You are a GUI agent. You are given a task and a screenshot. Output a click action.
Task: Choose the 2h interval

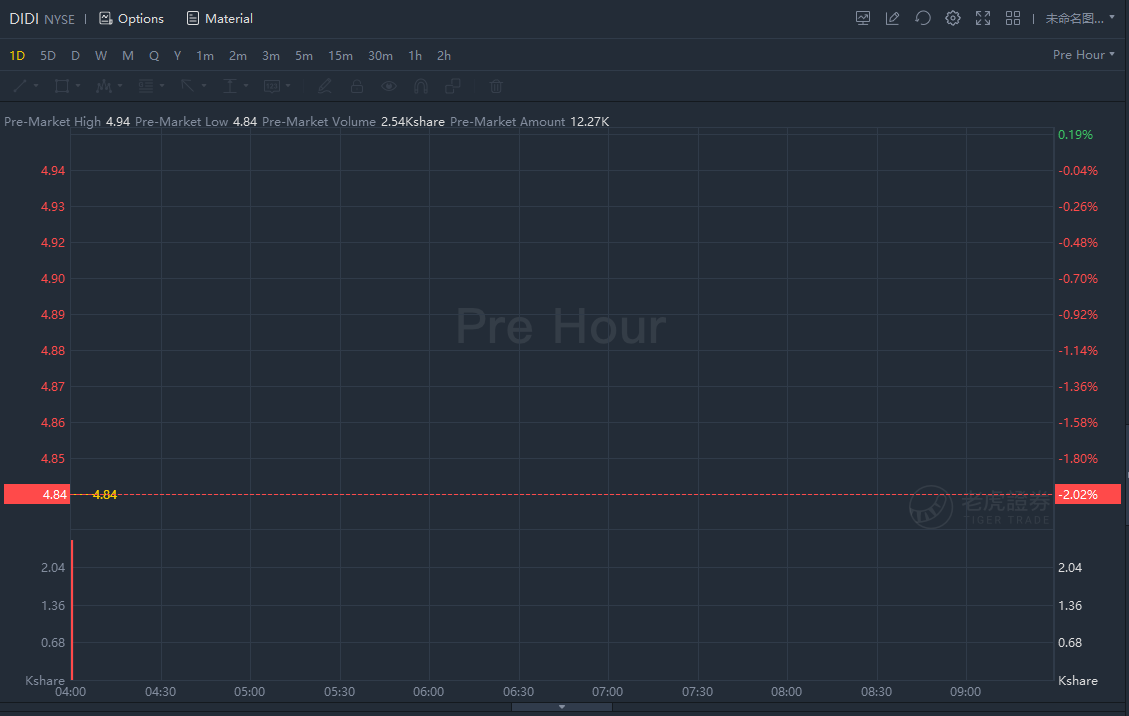pos(444,55)
